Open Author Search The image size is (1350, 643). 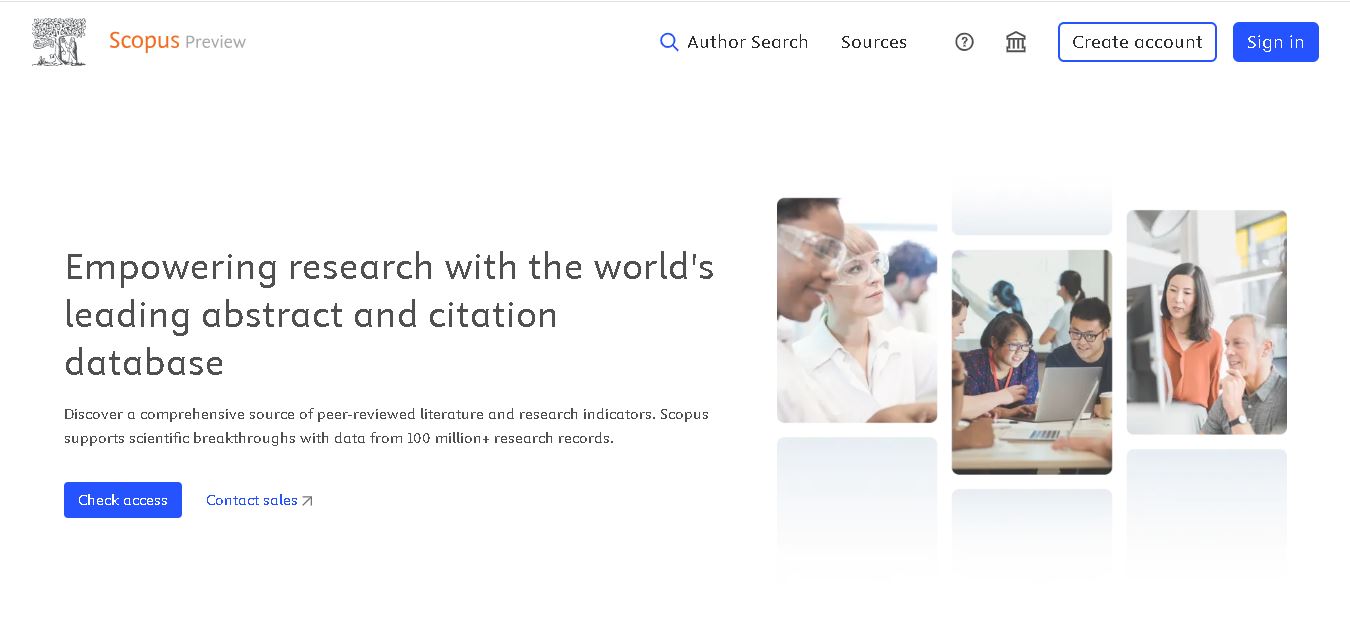(734, 42)
